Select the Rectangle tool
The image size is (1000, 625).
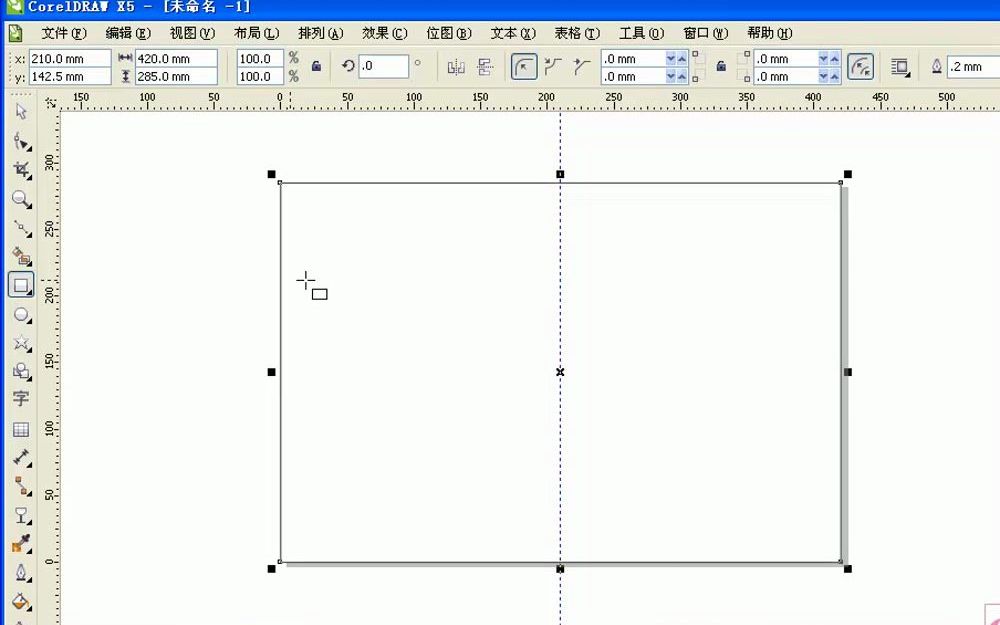click(20, 283)
